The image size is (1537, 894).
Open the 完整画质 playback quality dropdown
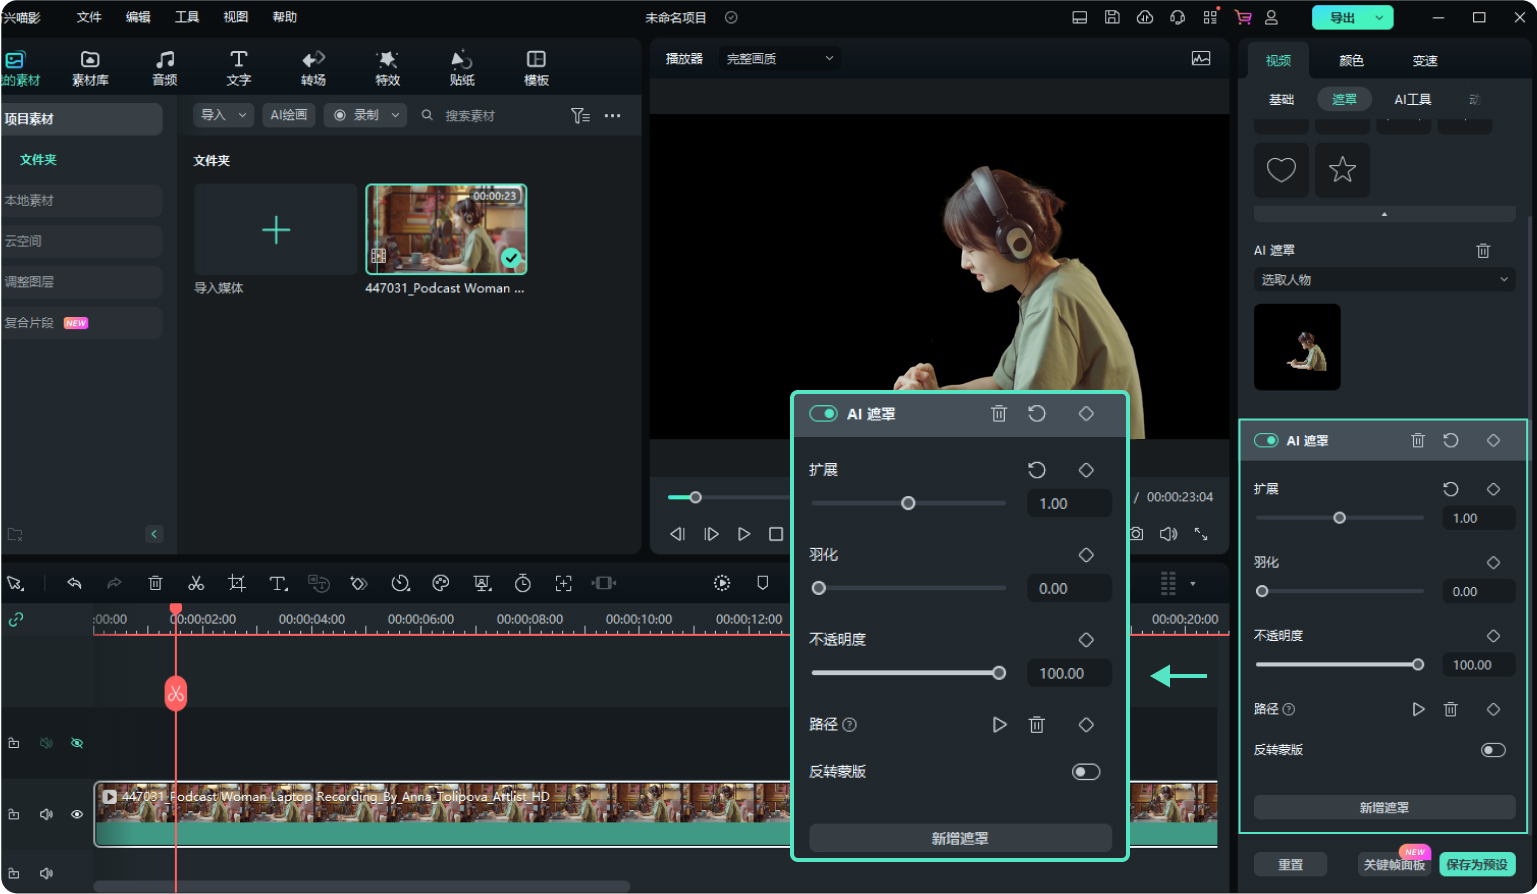pos(778,57)
